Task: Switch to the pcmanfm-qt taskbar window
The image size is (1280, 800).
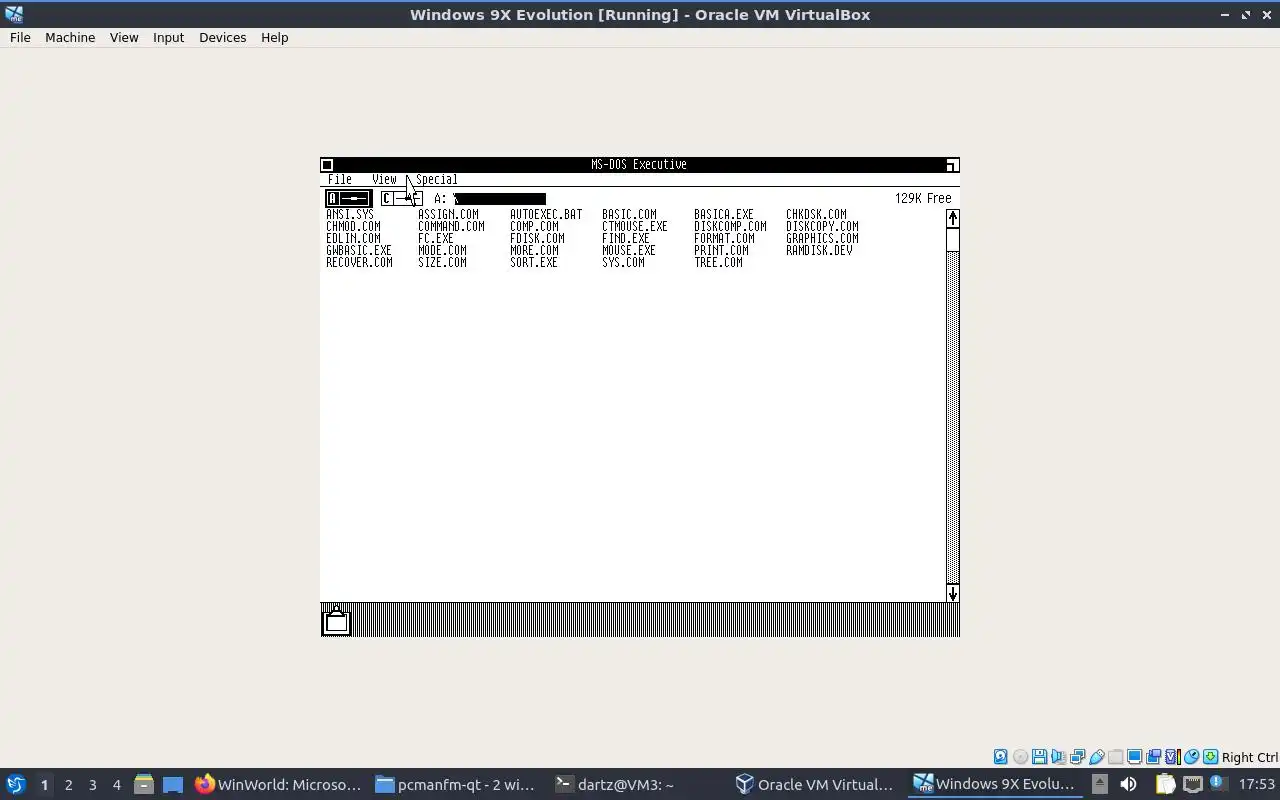Action: [456, 784]
